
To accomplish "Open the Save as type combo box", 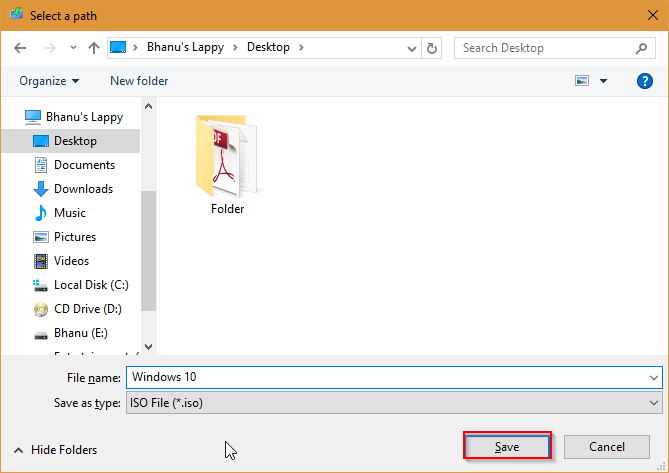I will [394, 403].
